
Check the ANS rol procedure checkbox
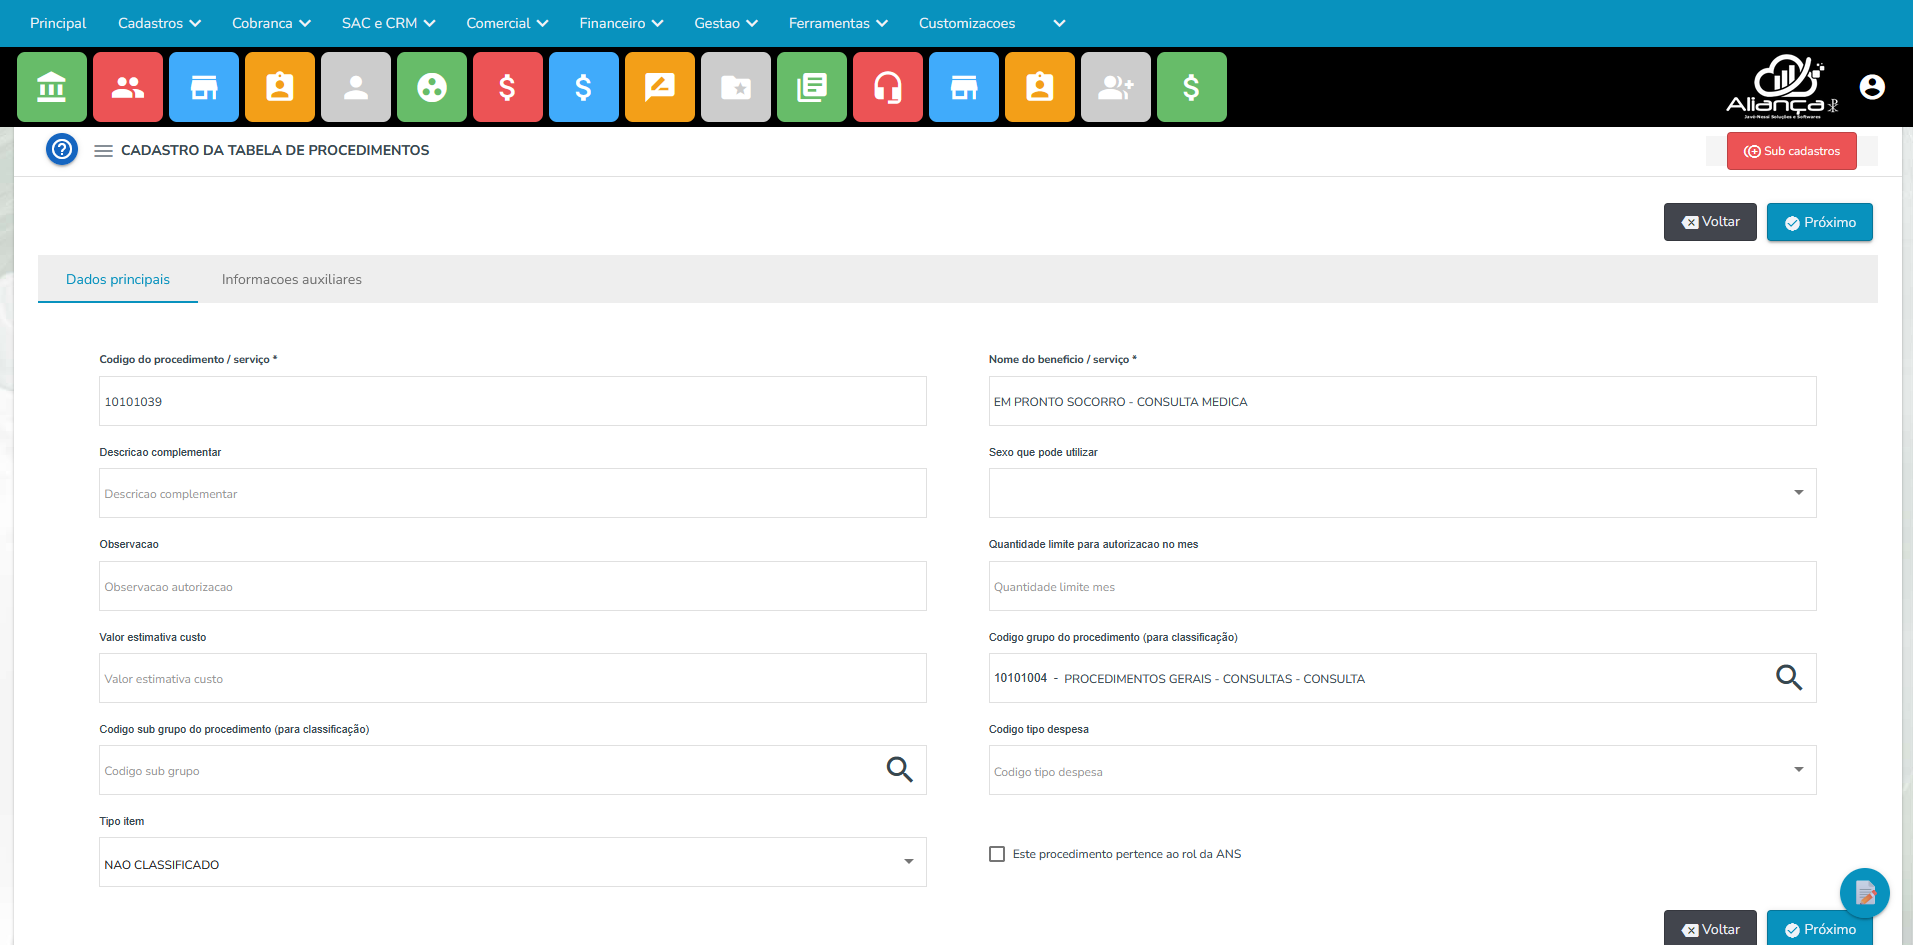pyautogui.click(x=997, y=854)
